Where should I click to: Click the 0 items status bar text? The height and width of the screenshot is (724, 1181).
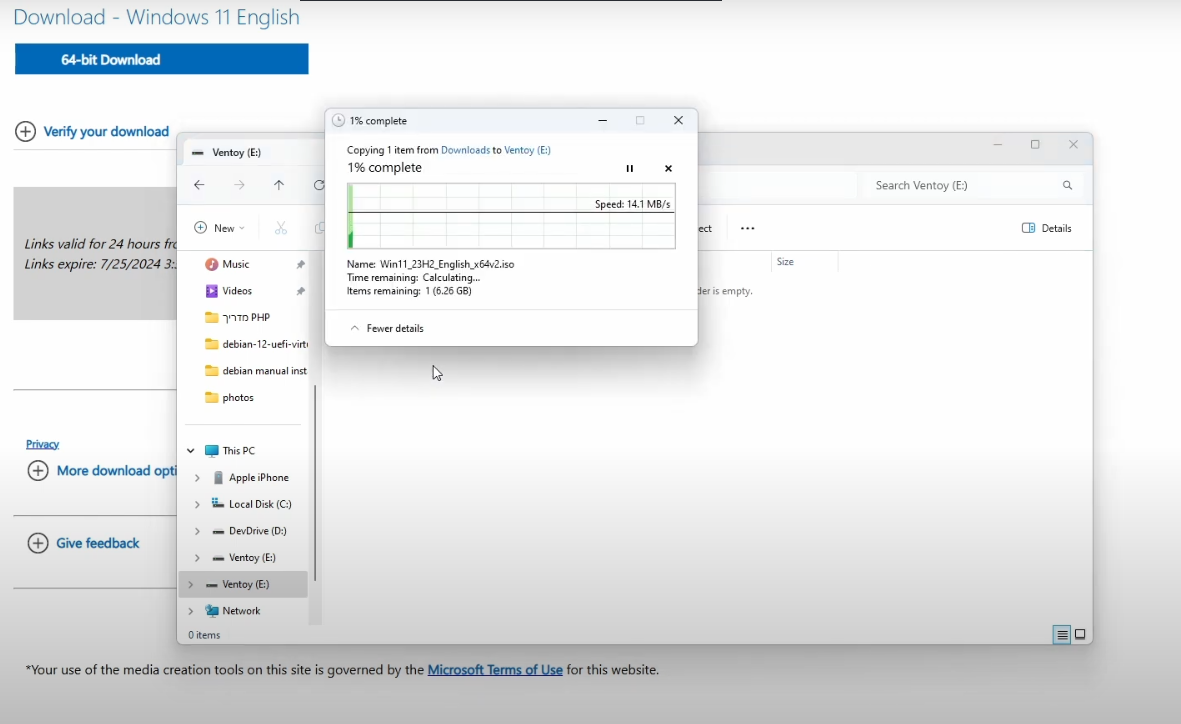tap(204, 635)
